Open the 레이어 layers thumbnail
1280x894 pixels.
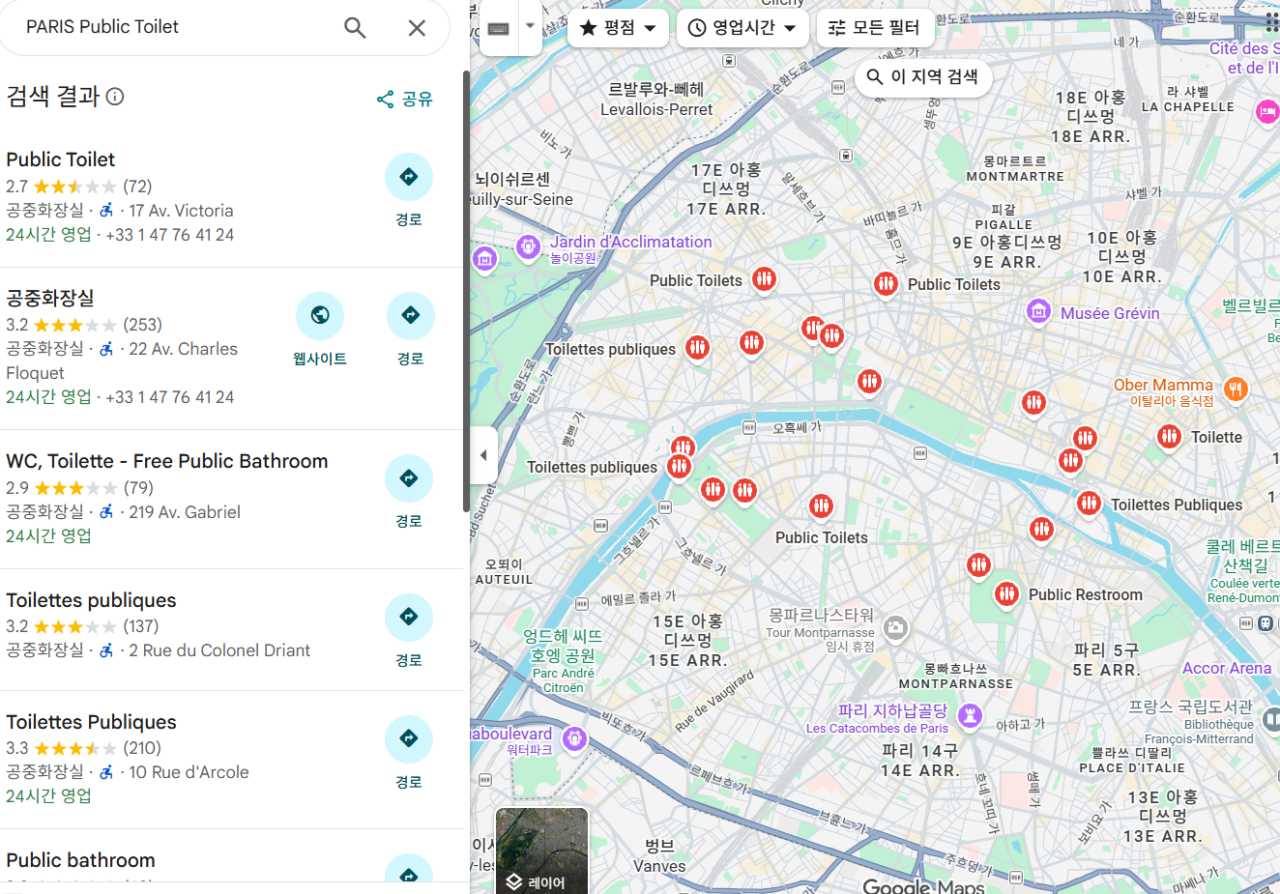pos(542,850)
